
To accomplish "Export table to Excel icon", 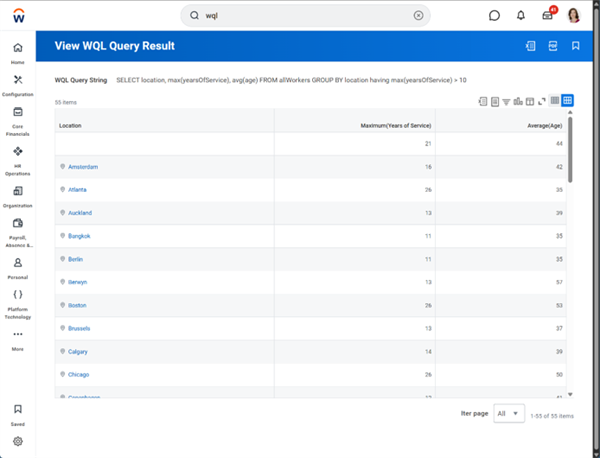I will (x=483, y=101).
